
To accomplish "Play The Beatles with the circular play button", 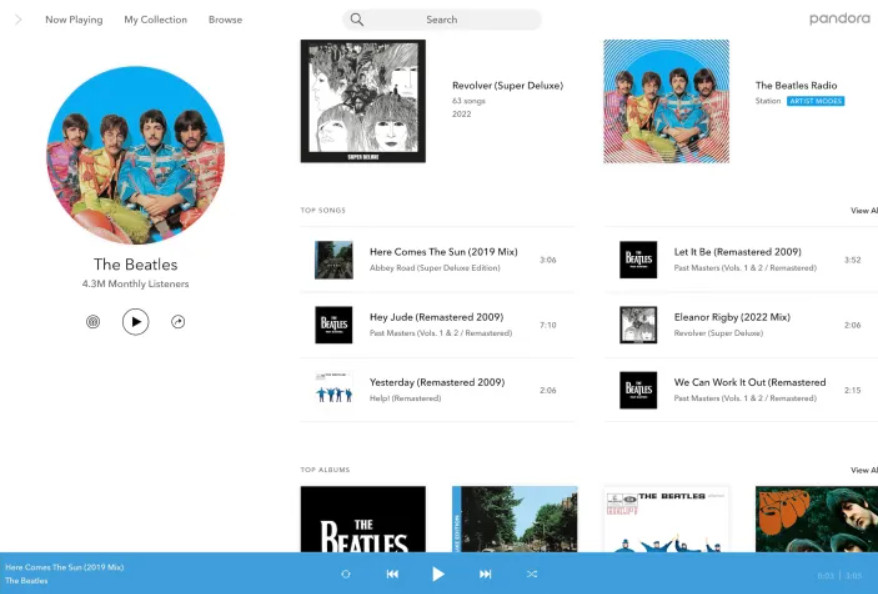I will click(x=136, y=322).
